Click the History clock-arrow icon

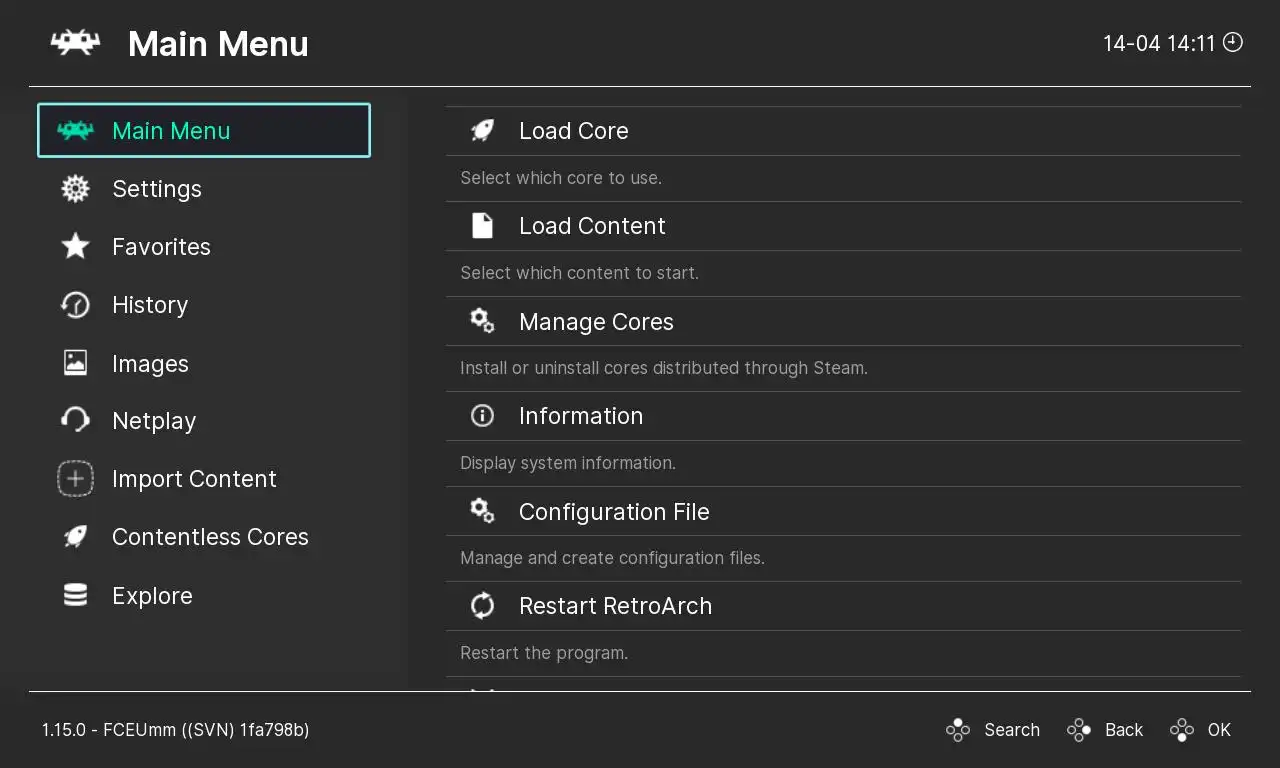[x=75, y=305]
